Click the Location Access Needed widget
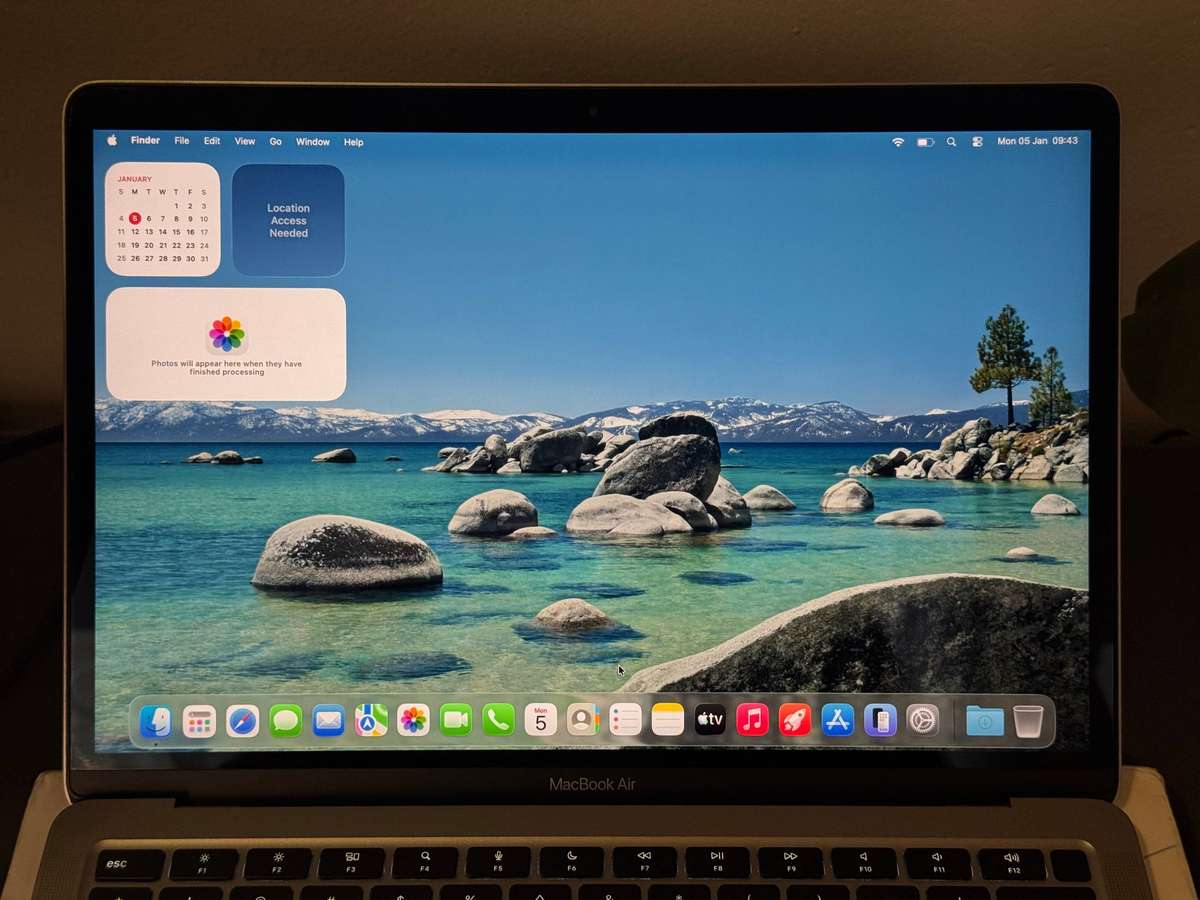The height and width of the screenshot is (900, 1200). point(289,220)
